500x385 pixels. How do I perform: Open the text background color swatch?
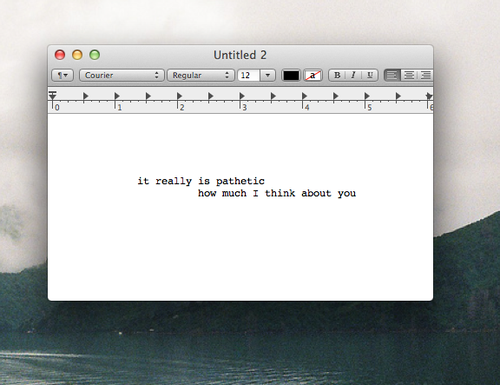(x=313, y=75)
